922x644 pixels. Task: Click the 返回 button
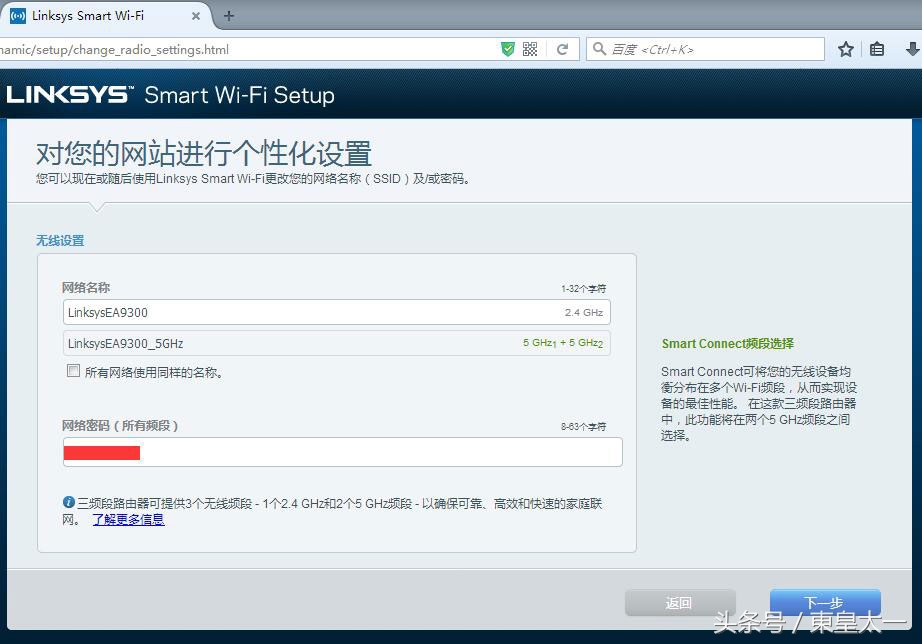click(679, 602)
